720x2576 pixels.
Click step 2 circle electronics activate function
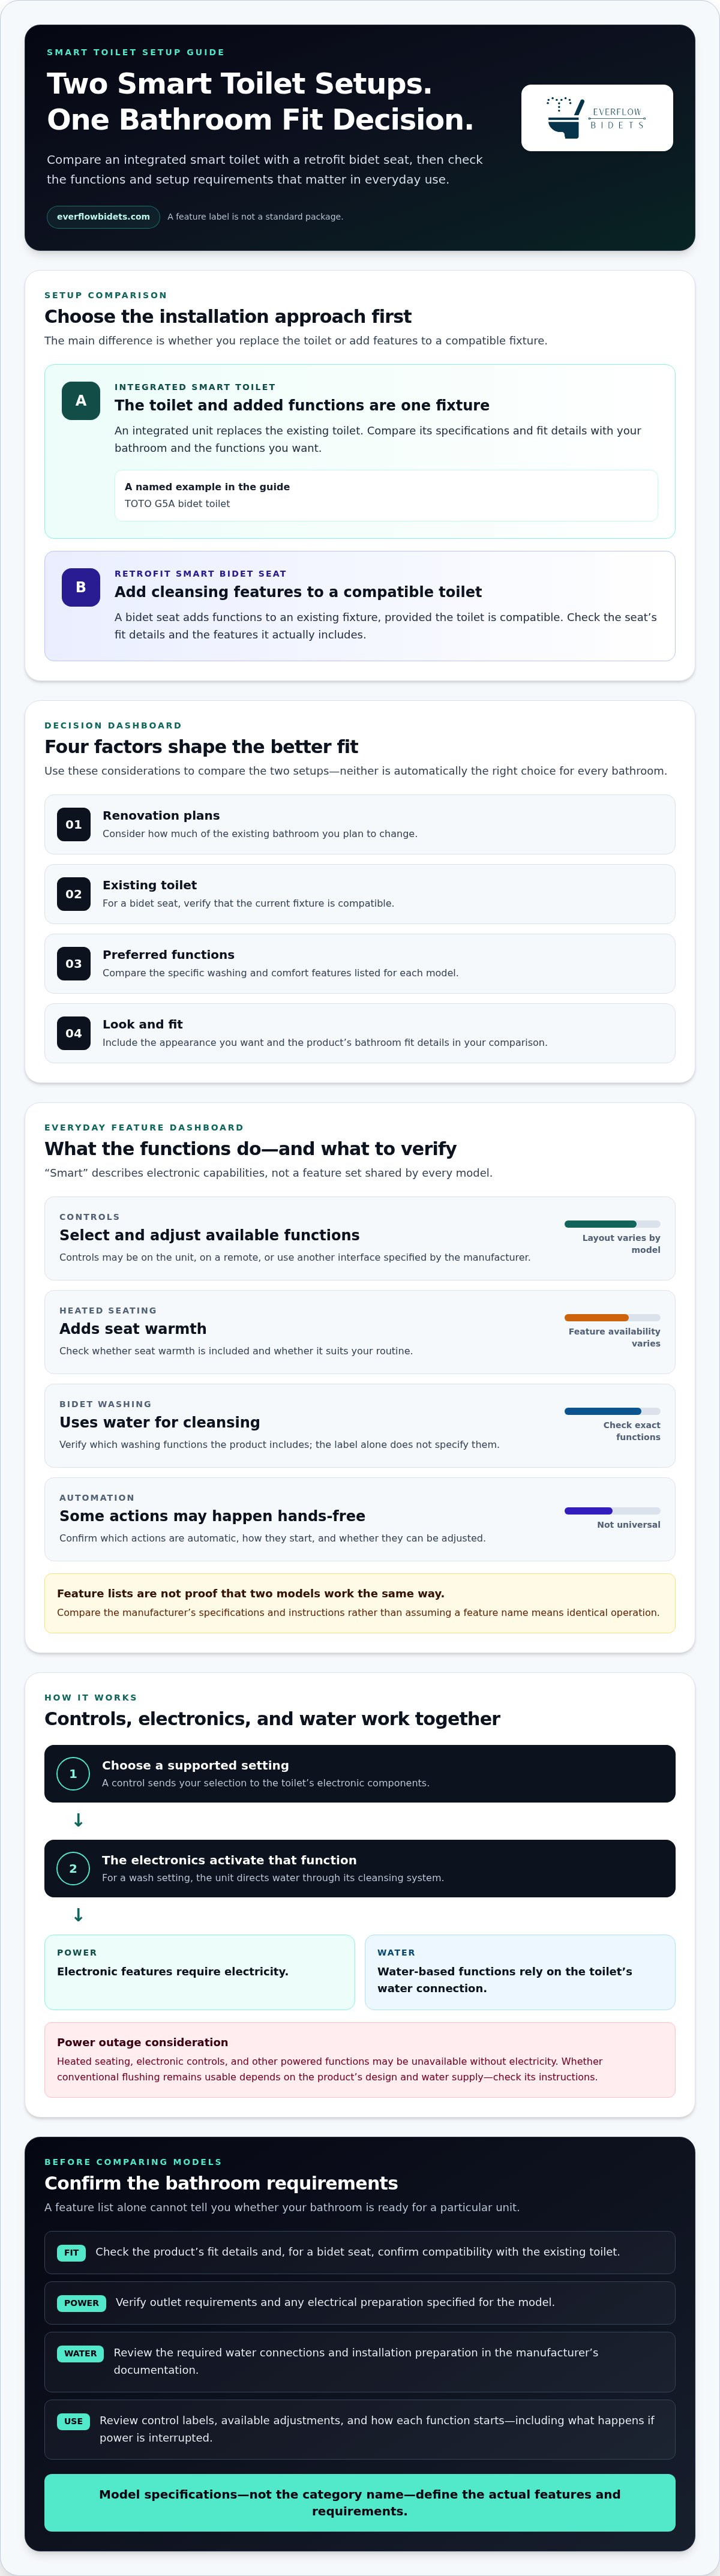pos(73,1868)
